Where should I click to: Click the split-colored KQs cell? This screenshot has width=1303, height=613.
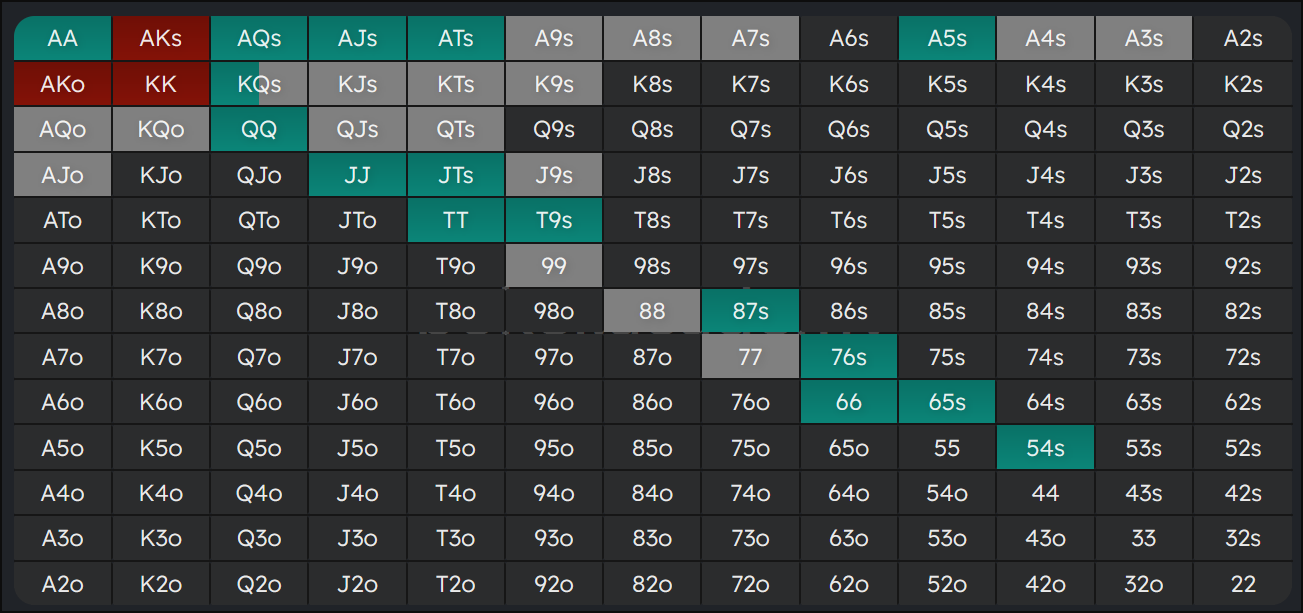click(x=259, y=85)
